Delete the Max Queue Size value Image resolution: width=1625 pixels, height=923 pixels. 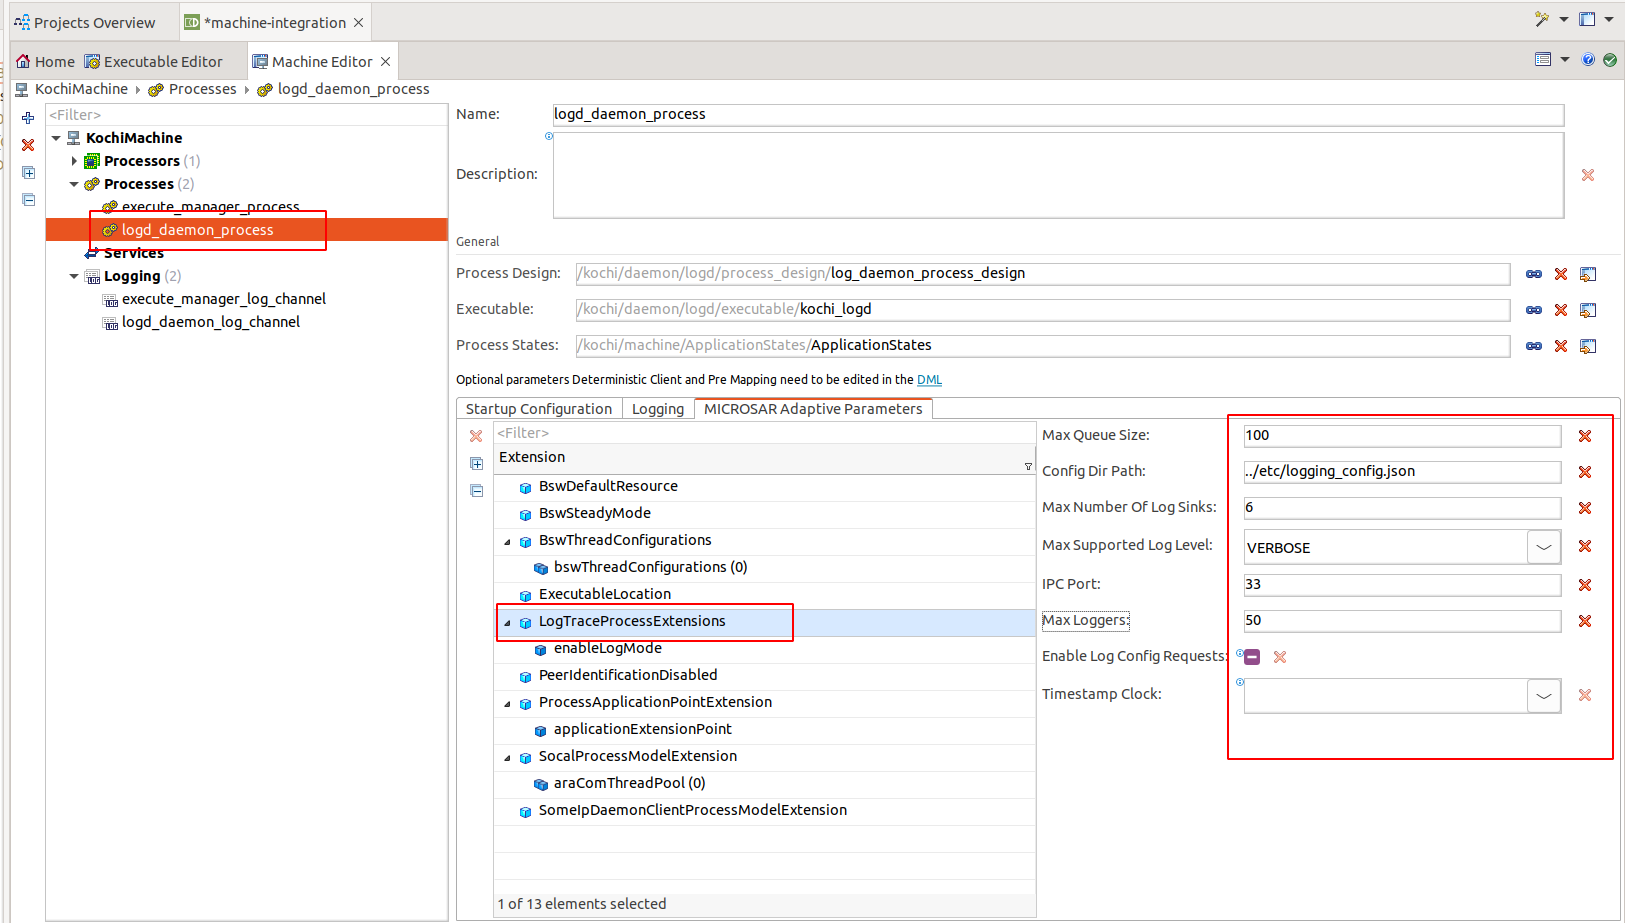click(x=1585, y=436)
